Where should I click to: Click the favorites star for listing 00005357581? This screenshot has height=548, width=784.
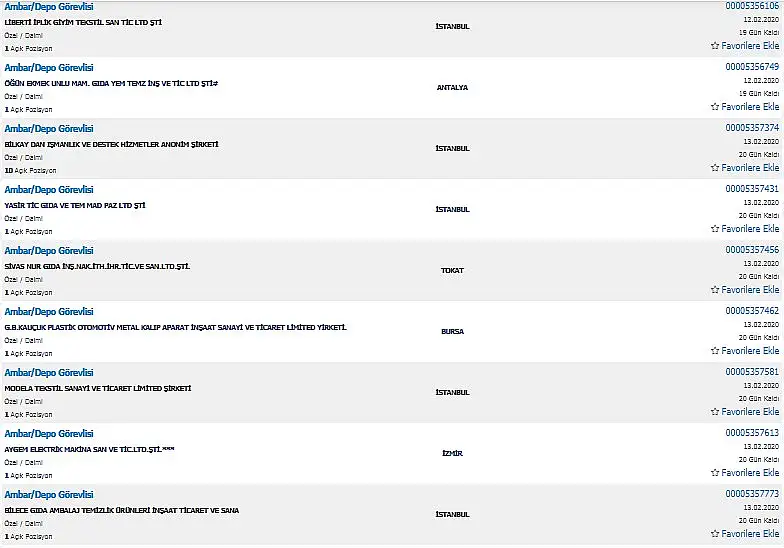click(715, 412)
